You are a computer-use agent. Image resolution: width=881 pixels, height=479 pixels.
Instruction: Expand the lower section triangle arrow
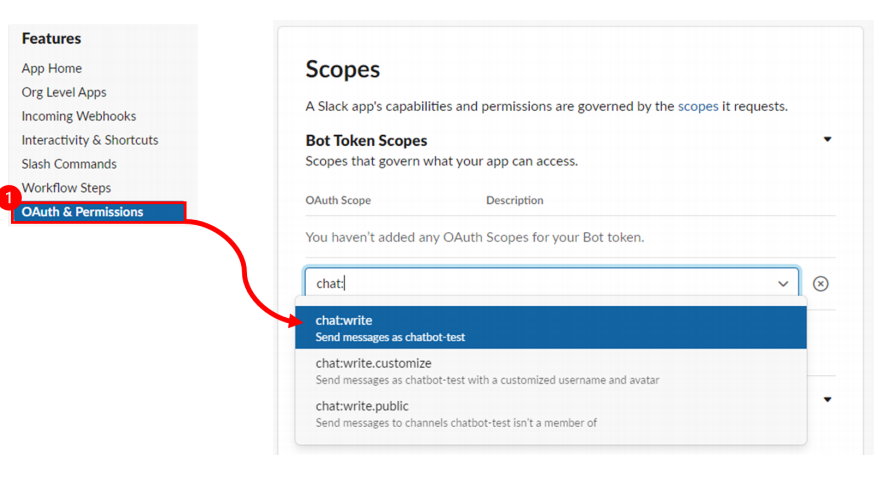[x=827, y=400]
